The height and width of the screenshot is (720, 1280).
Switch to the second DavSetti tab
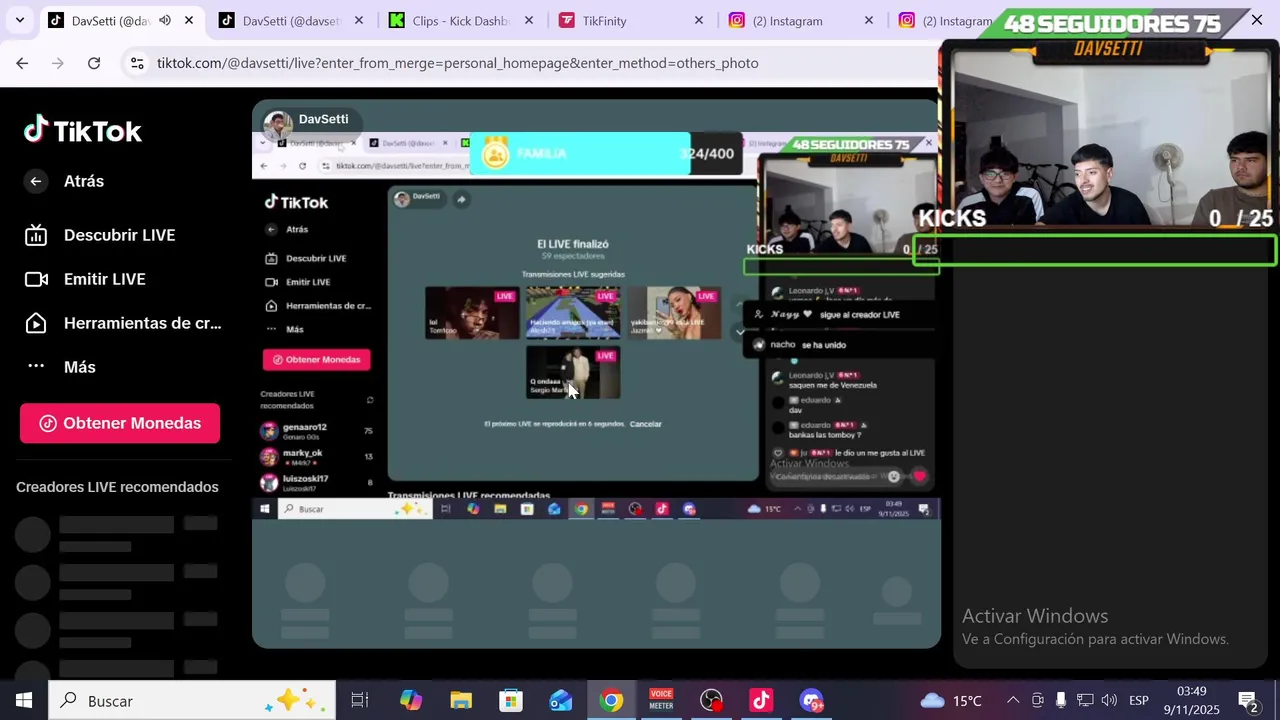291,20
